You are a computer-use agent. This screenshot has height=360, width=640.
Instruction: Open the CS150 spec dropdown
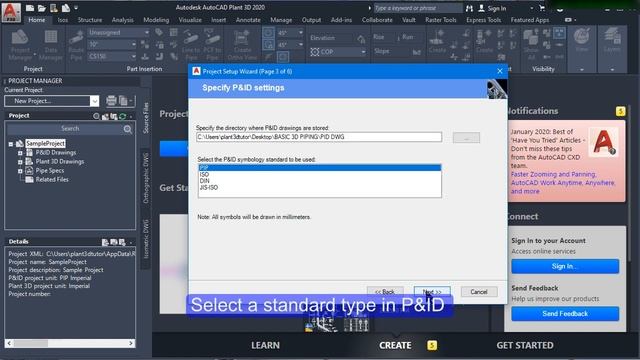133,56
